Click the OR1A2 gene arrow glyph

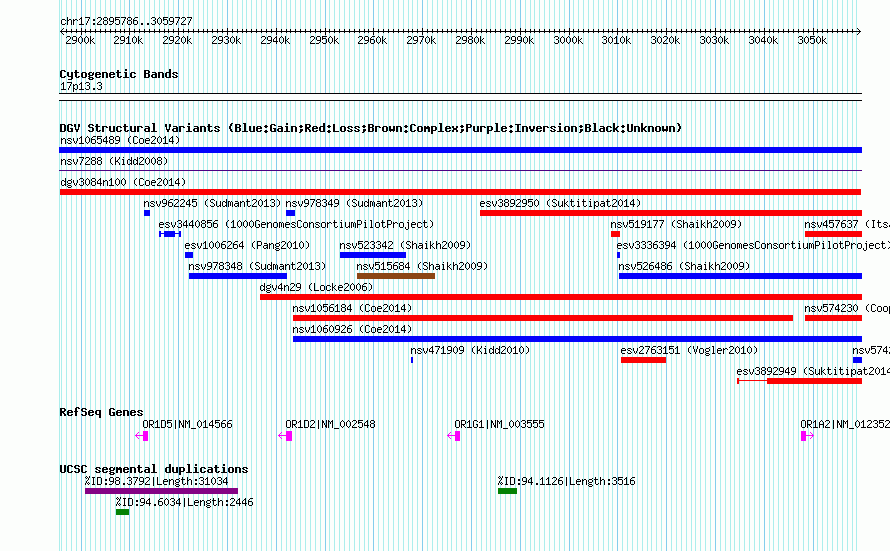[x=808, y=436]
